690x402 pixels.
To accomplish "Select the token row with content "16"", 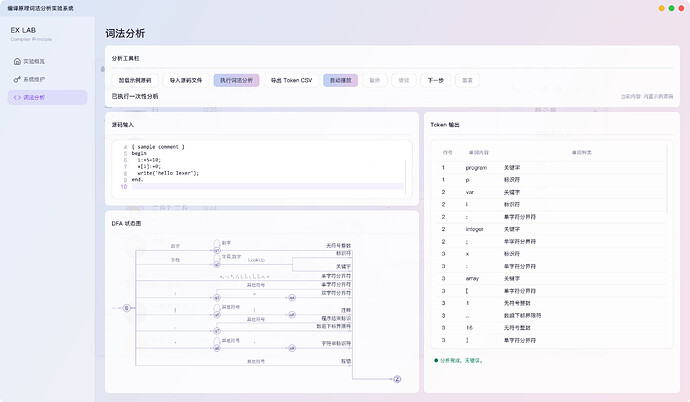I will tap(552, 328).
